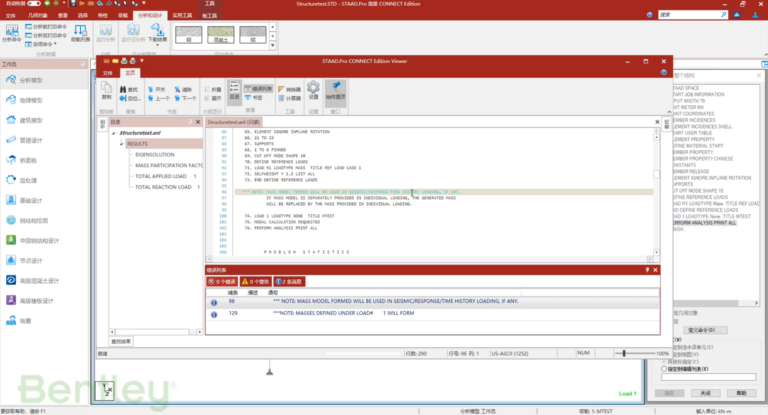Image resolution: width=768 pixels, height=415 pixels.
Task: Open 设置 gear in Viewer ribbon
Action: [313, 91]
